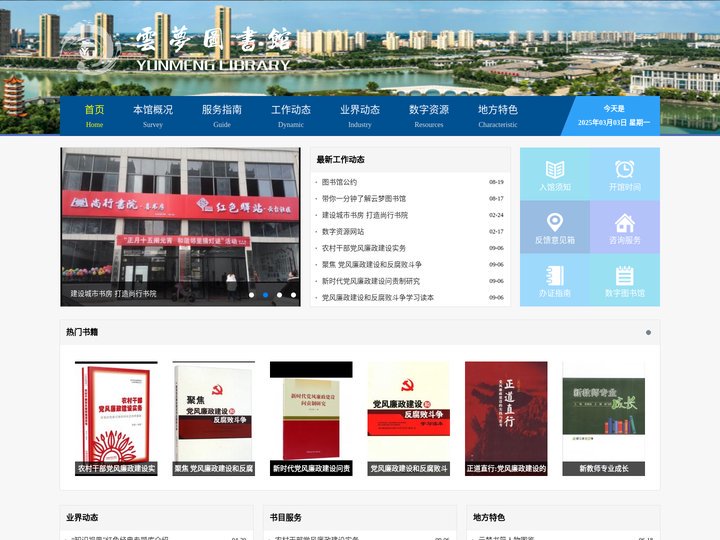Open the 工作动态 Dynamic menu
Image resolution: width=720 pixels, height=540 pixels.
291,116
